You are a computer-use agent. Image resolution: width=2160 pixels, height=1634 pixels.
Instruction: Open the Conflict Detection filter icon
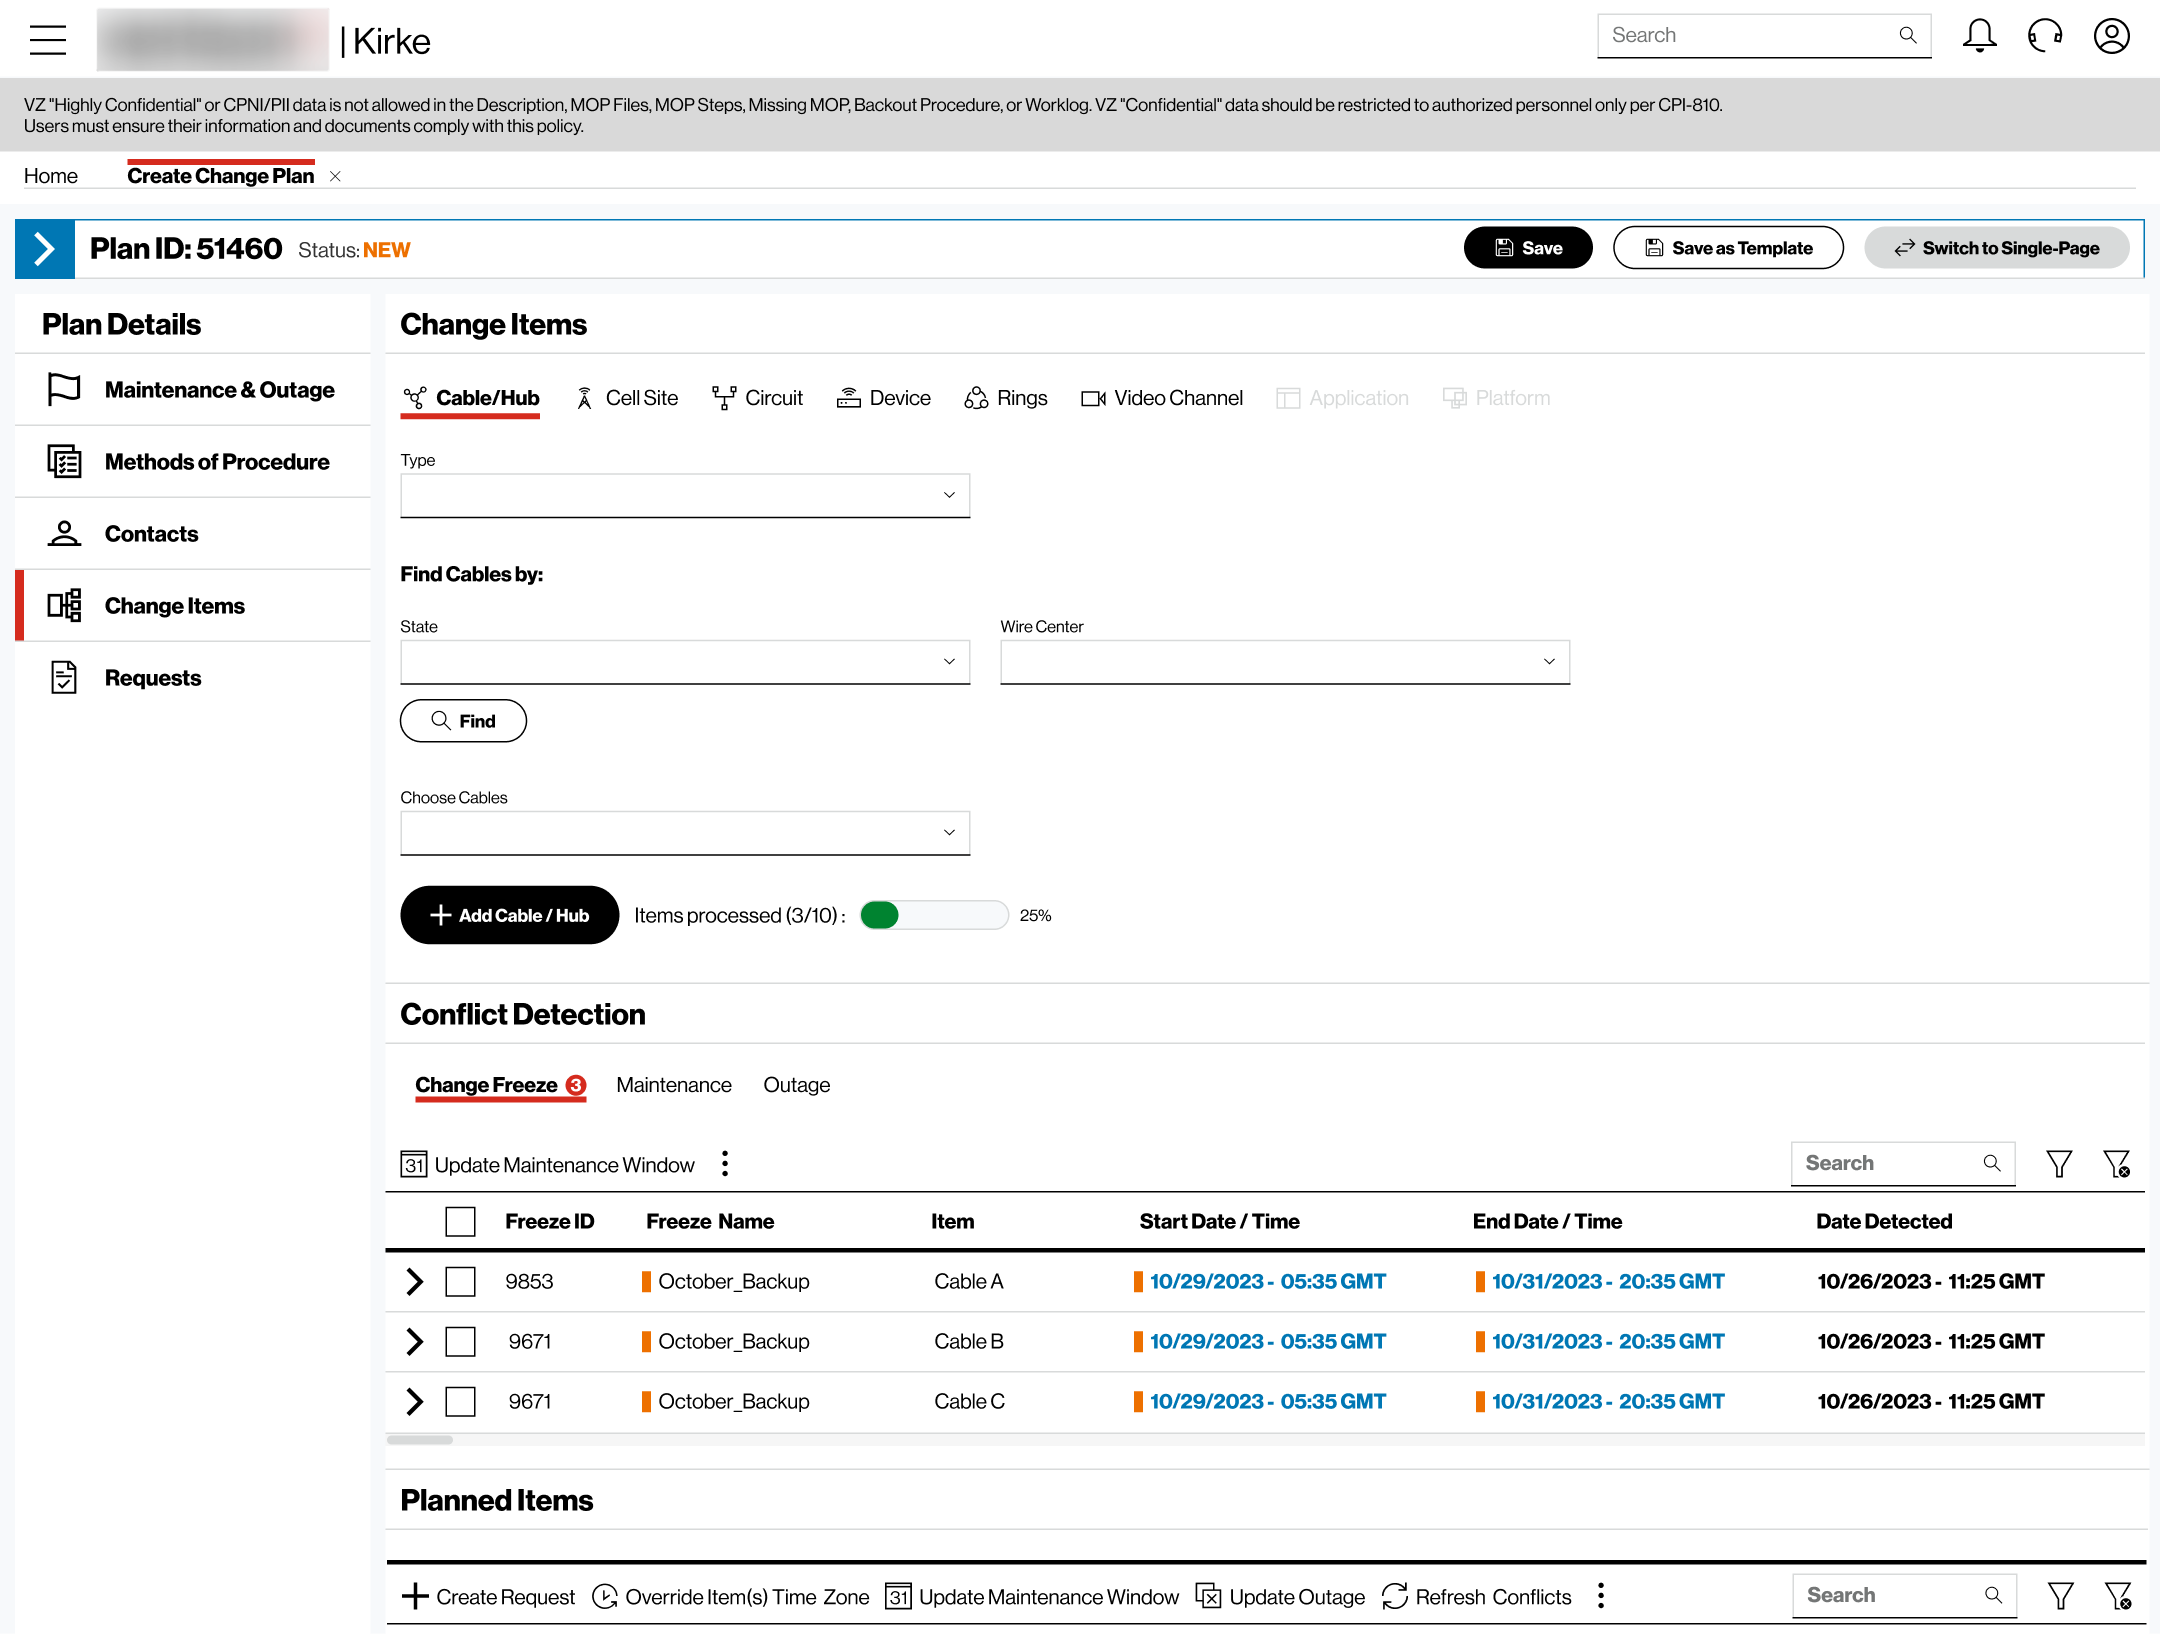[x=2059, y=1164]
